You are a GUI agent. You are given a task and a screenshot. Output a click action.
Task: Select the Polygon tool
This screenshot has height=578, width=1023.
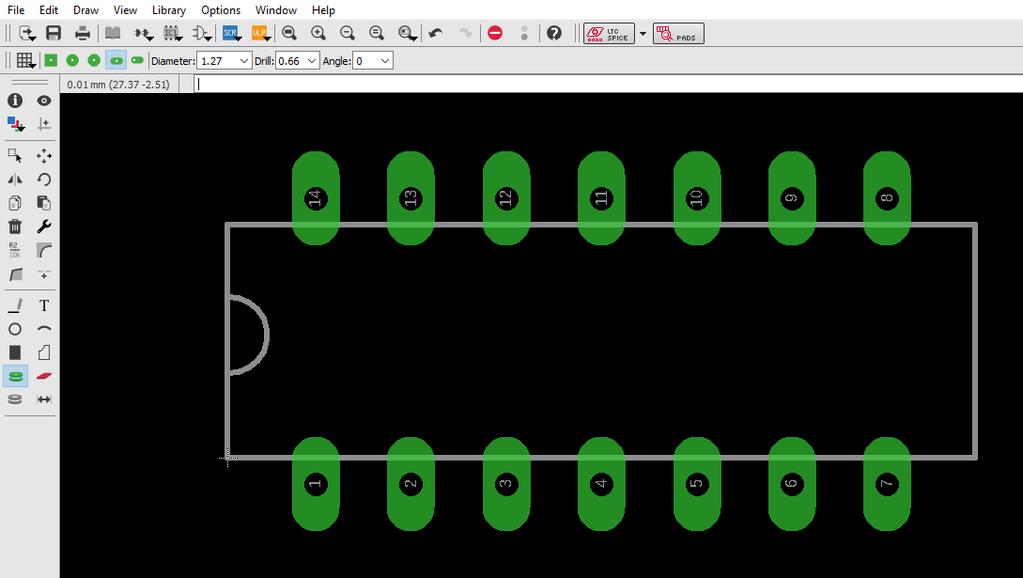point(44,352)
